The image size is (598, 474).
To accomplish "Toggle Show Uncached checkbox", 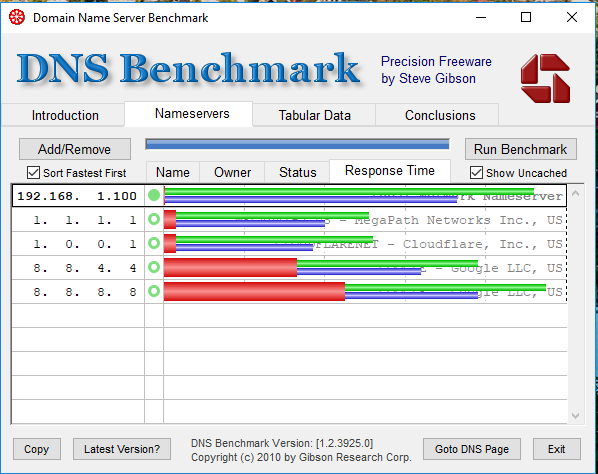I will [x=476, y=173].
